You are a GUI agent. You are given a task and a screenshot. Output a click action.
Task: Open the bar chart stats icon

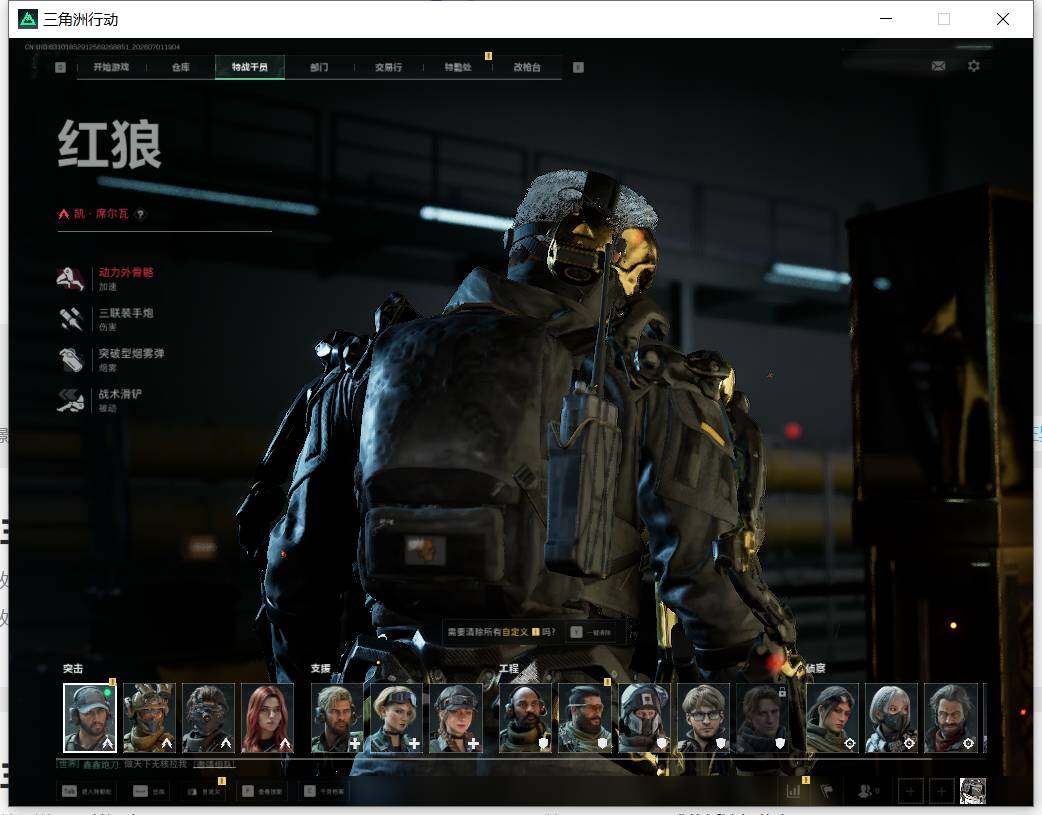pyautogui.click(x=793, y=791)
